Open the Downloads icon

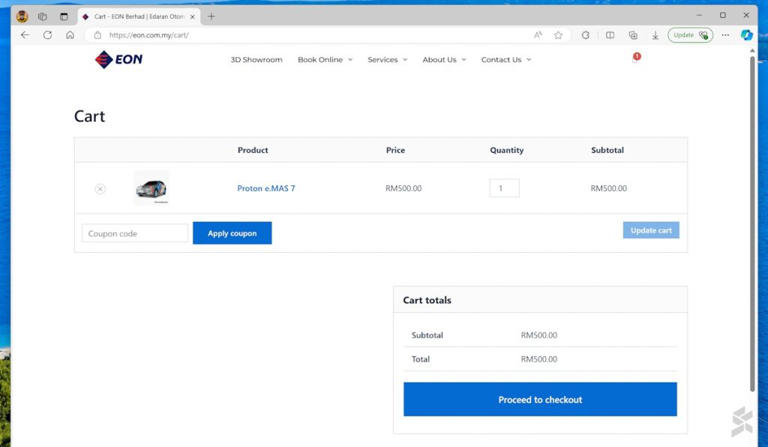(x=655, y=35)
